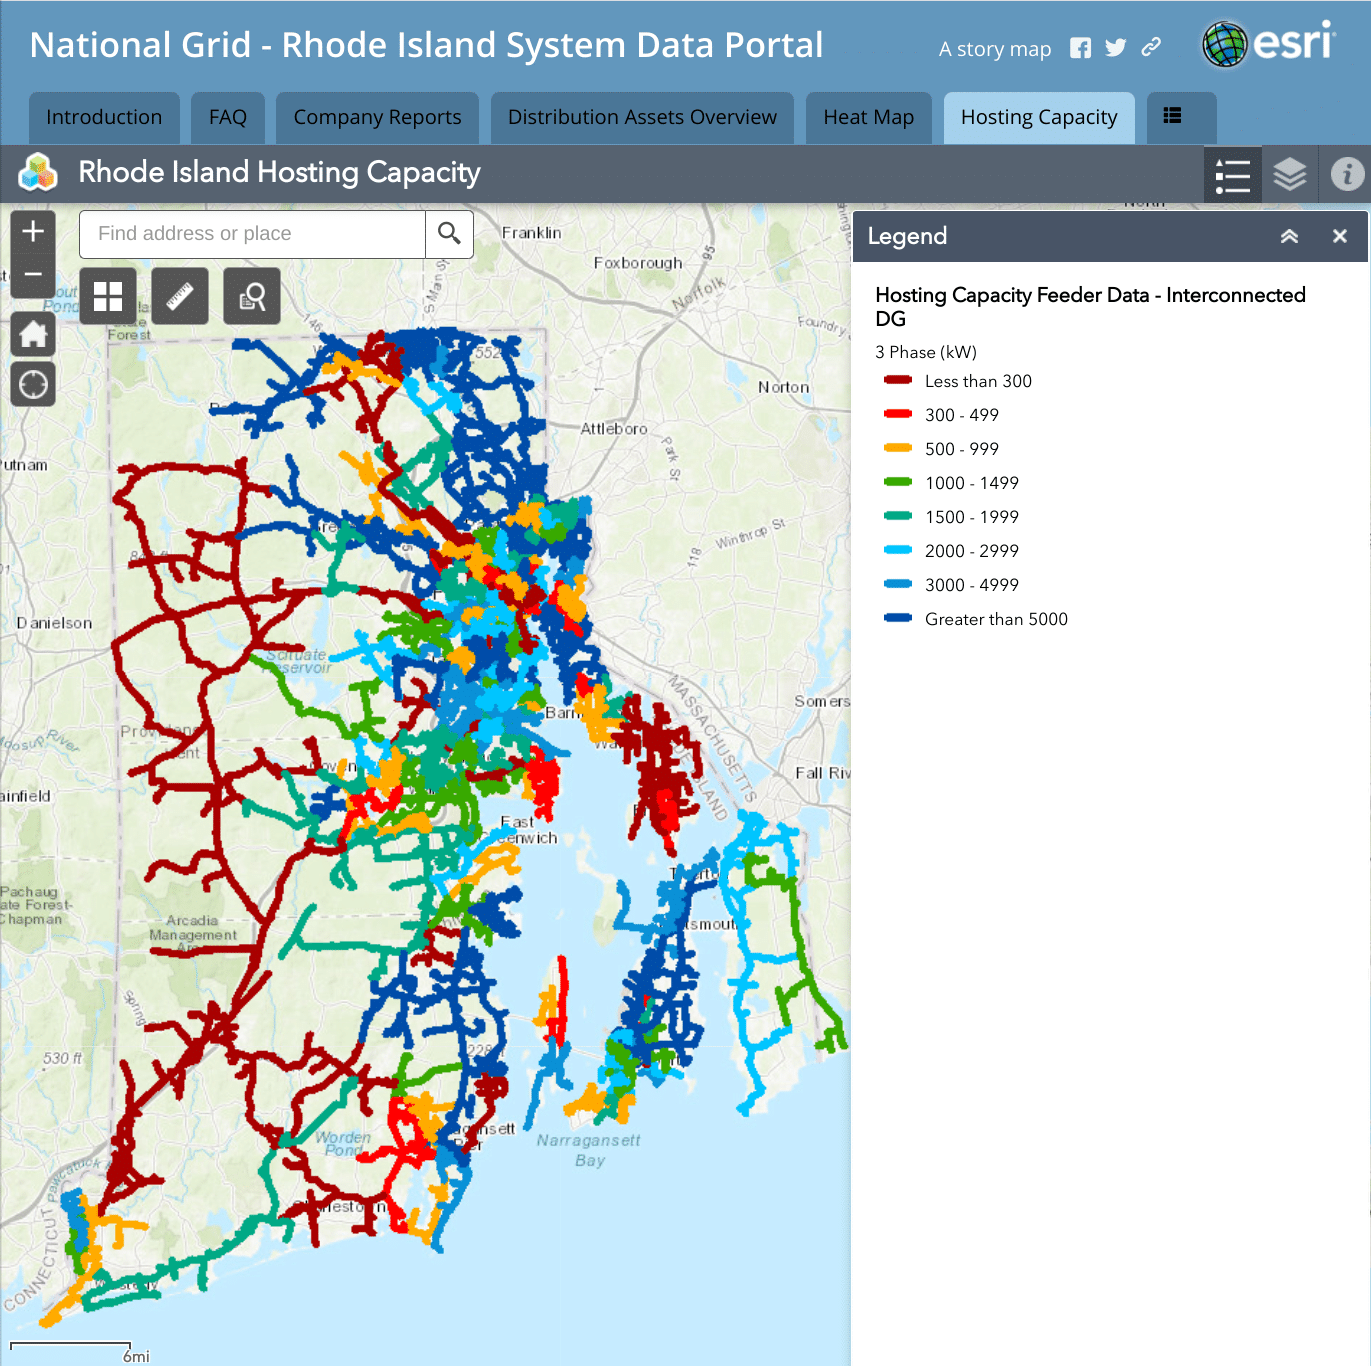The width and height of the screenshot is (1371, 1366).
Task: Click the Find address or place field
Action: point(252,234)
